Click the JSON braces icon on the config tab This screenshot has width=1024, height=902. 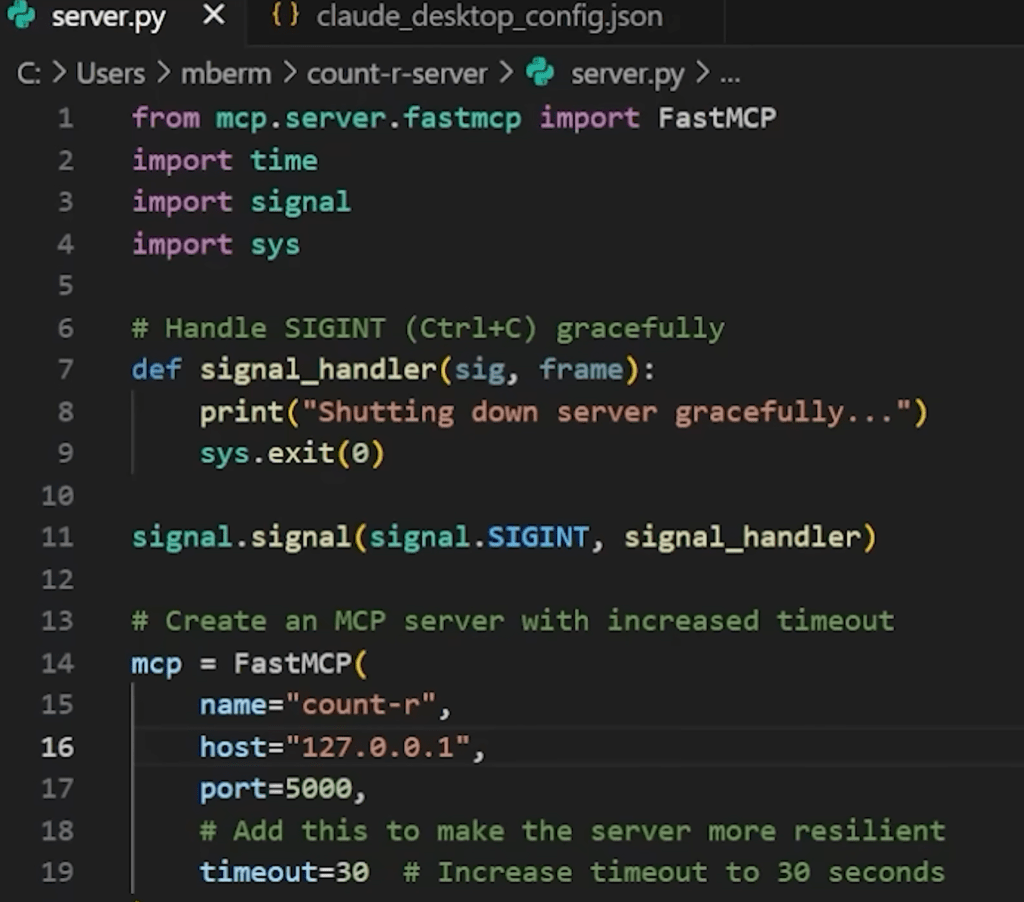[285, 17]
